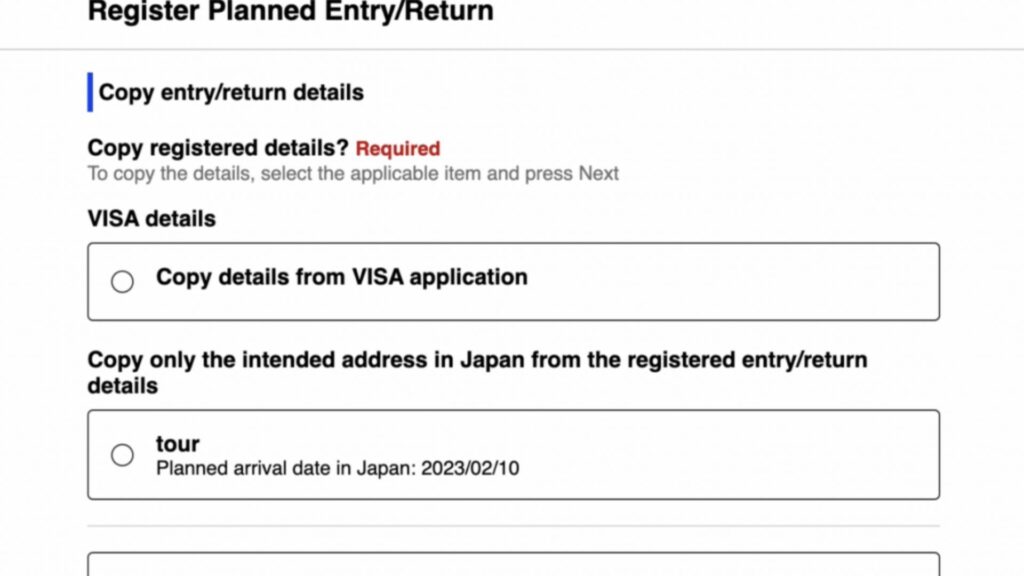Click the radio circle beside tour
The image size is (1024, 576).
click(122, 454)
